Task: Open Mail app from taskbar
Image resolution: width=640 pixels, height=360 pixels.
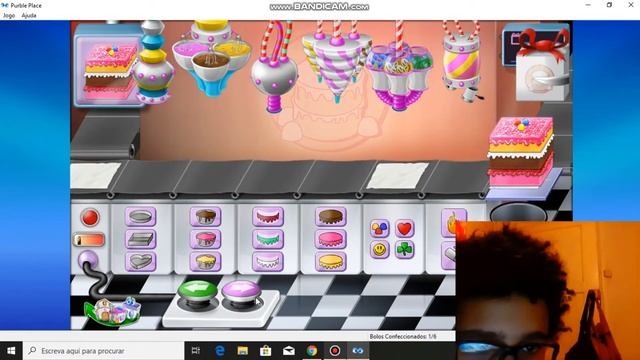Action: tap(289, 351)
